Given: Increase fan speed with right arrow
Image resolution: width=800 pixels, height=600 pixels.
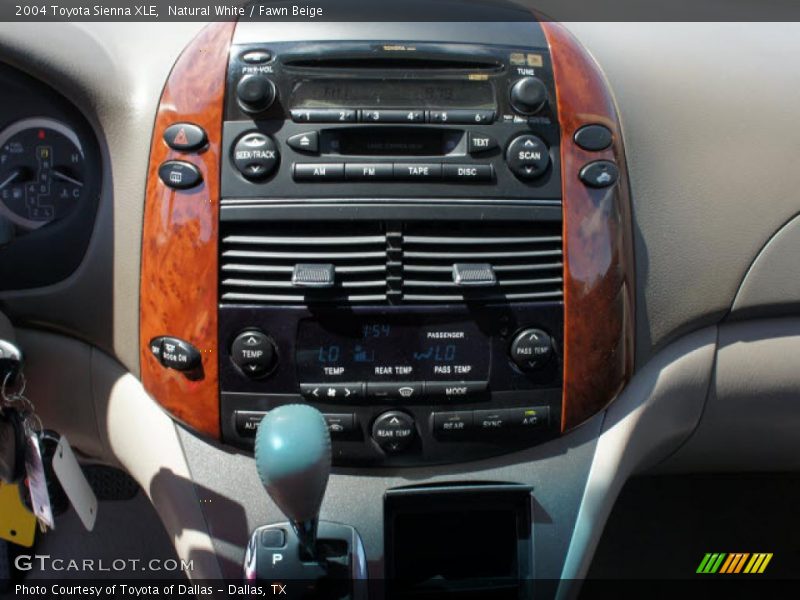Looking at the screenshot, I should 348,392.
